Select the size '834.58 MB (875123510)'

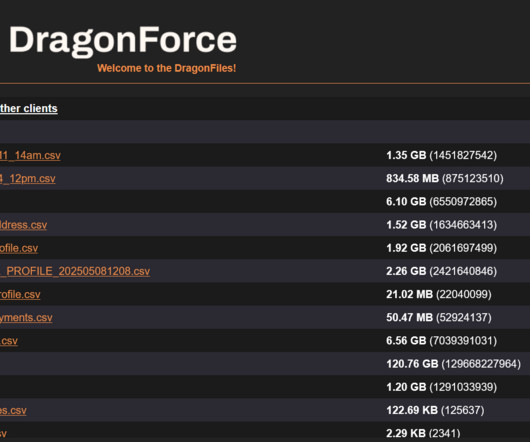[x=445, y=178]
